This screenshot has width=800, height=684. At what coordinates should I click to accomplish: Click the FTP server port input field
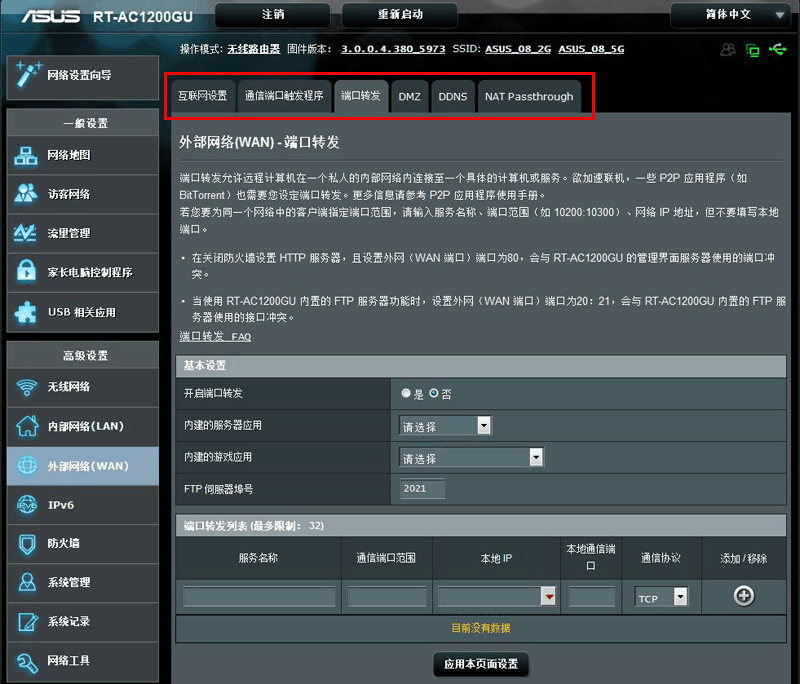[x=421, y=489]
